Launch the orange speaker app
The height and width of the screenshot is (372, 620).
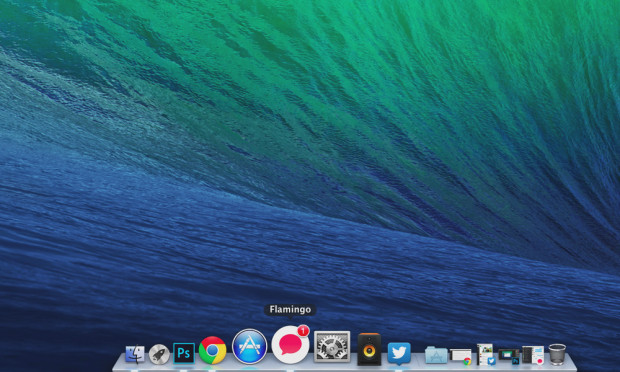(369, 349)
